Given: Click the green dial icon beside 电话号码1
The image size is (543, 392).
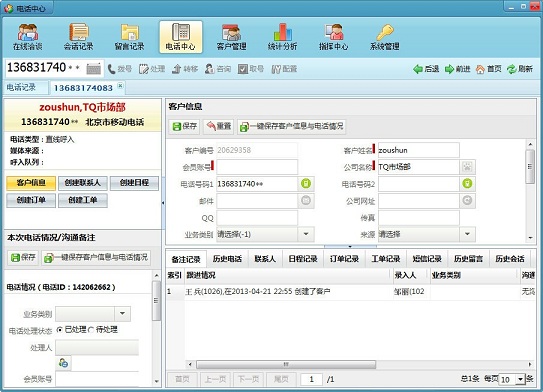Looking at the screenshot, I should (306, 184).
